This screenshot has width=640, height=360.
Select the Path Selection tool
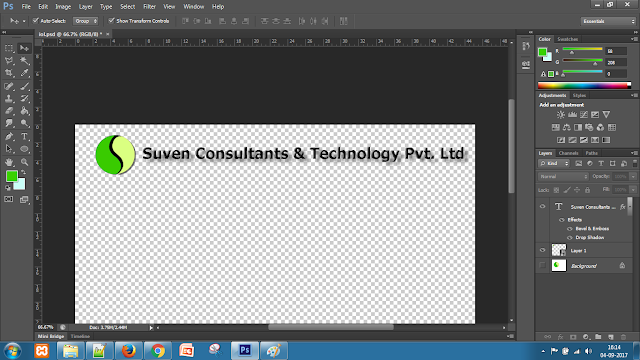coord(9,149)
